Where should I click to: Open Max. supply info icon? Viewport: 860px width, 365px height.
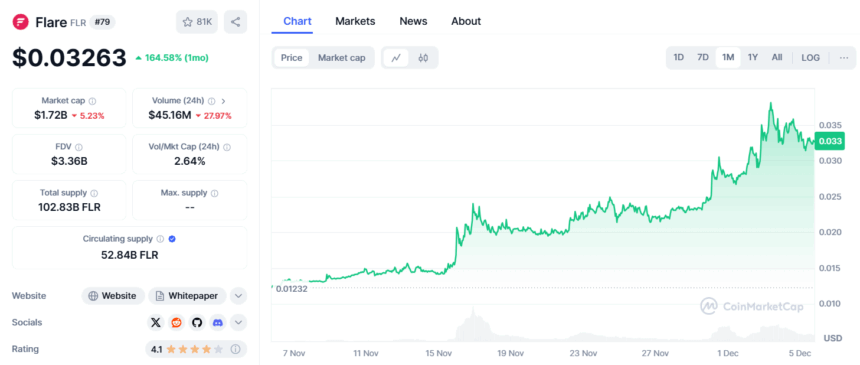pos(214,193)
